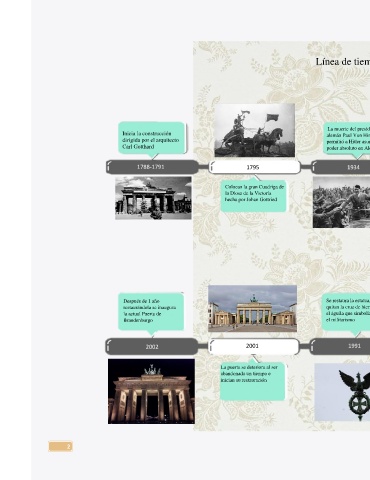Click the 2001 timeline marker
The image size is (370, 480).
(254, 346)
